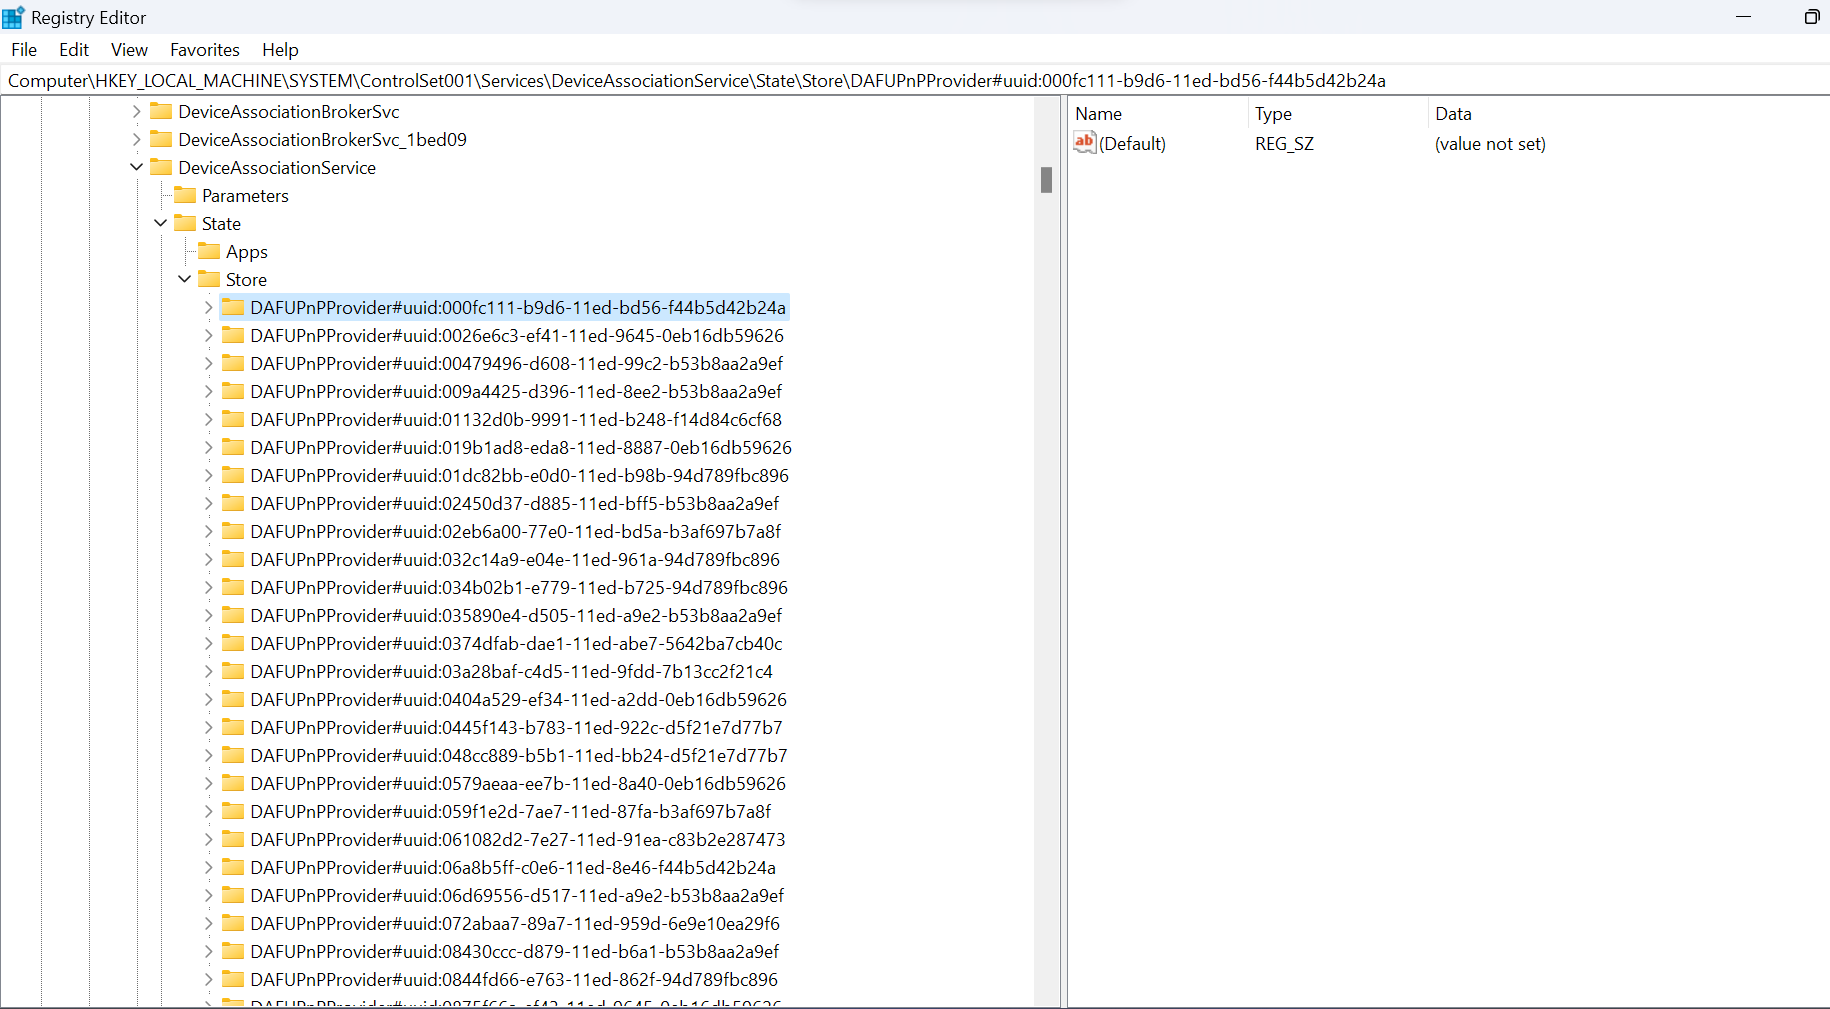Select key uuid:06d69556-d517-11ed-a9e2-b53b8aa2a9ef

[x=517, y=896]
